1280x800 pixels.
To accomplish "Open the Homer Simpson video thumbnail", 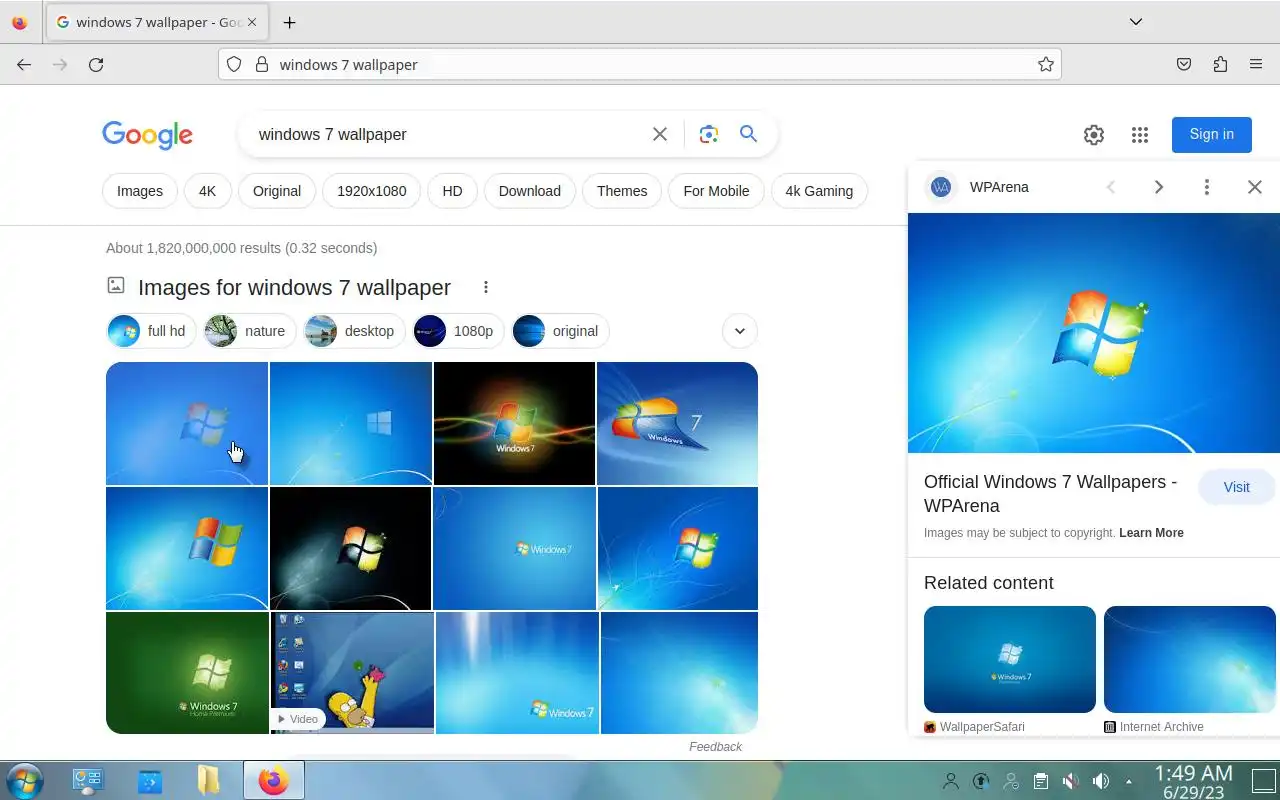I will (353, 673).
